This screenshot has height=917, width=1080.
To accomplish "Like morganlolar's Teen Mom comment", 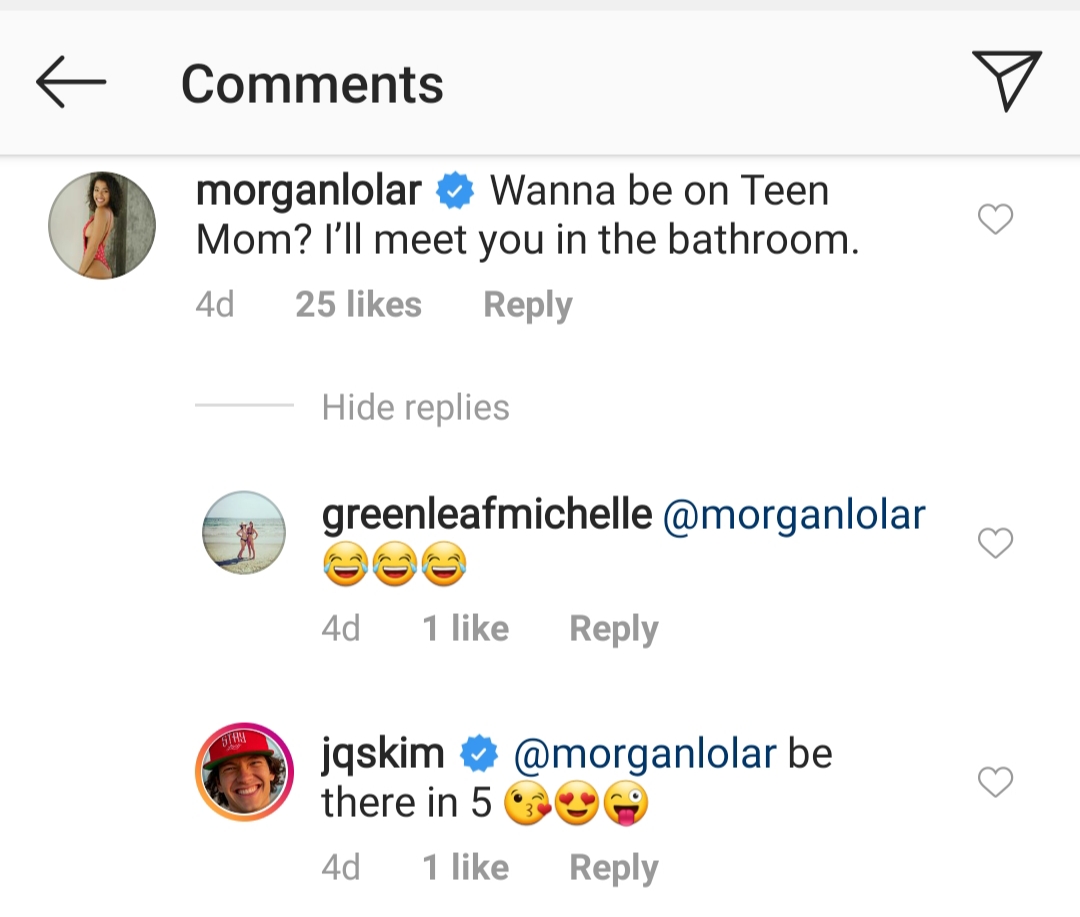I will coord(995,219).
